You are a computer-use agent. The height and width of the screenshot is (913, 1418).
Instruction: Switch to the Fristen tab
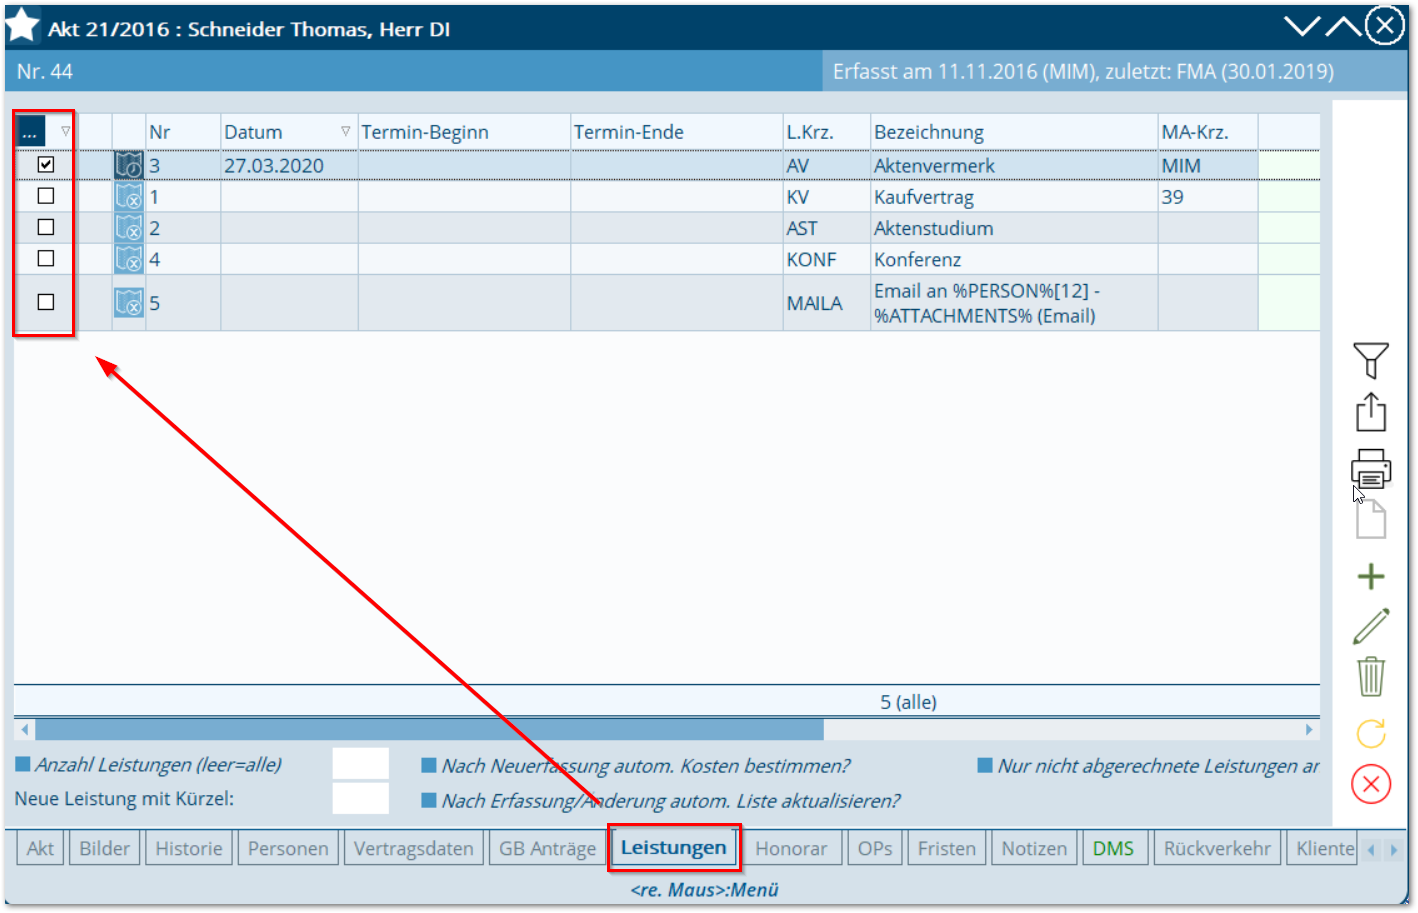coord(947,848)
